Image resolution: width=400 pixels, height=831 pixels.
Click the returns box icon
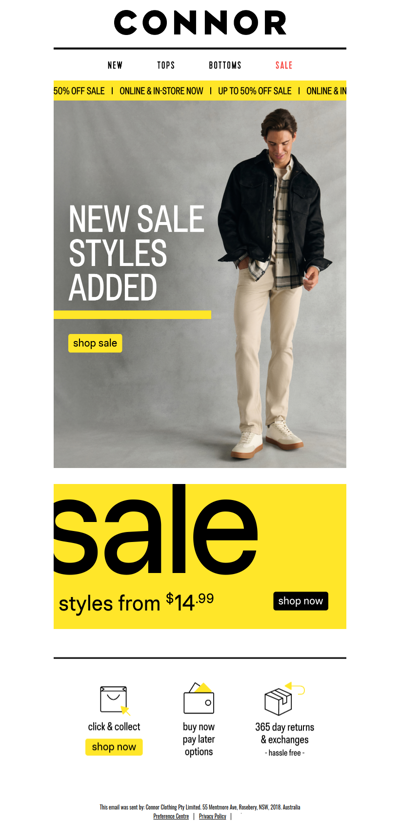[x=285, y=699]
